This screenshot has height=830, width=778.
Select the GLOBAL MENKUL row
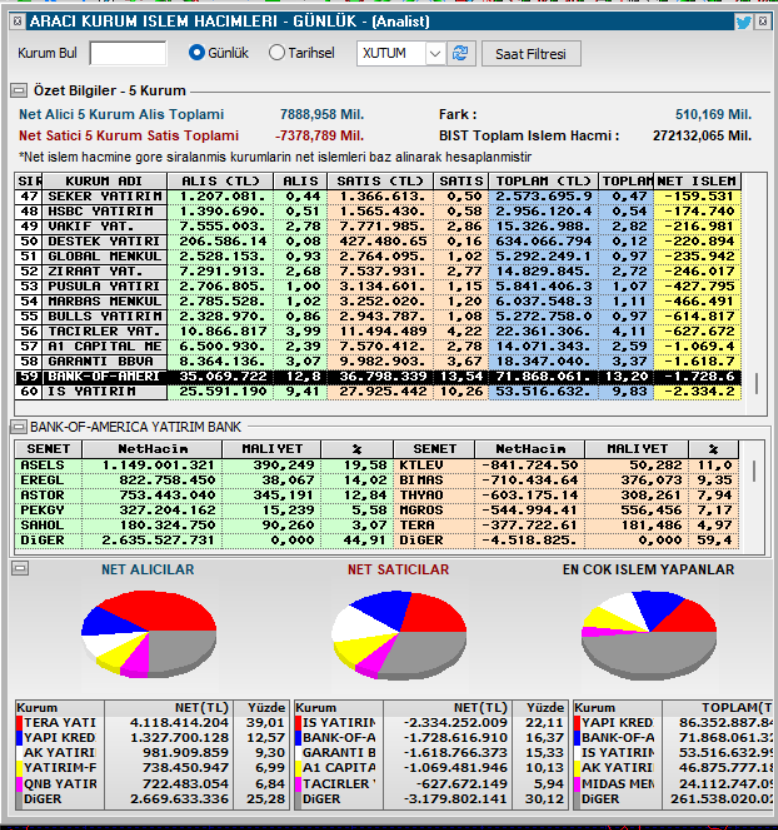378,256
